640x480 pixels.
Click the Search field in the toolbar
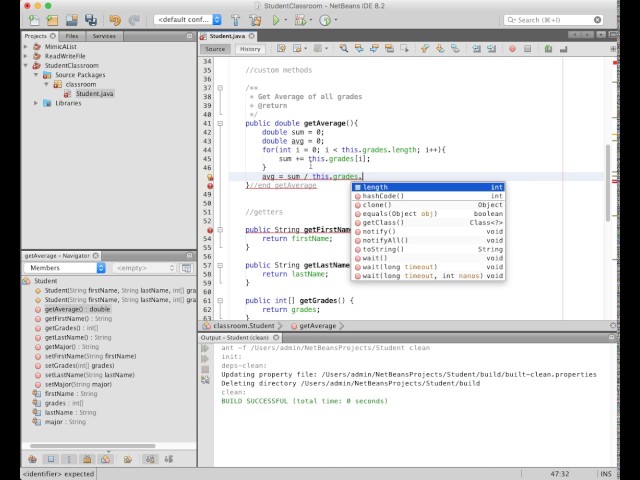pyautogui.click(x=553, y=20)
